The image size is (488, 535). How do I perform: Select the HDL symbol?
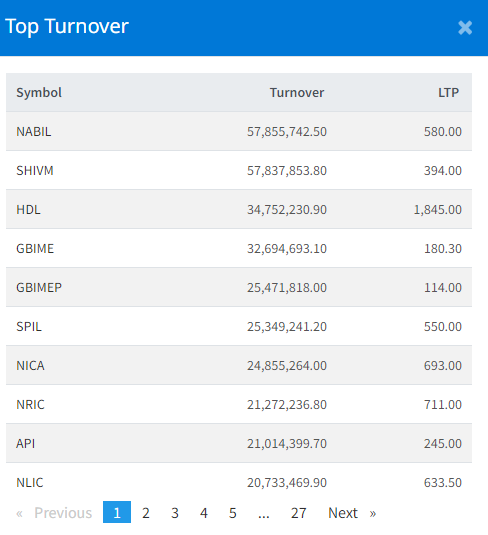click(28, 209)
